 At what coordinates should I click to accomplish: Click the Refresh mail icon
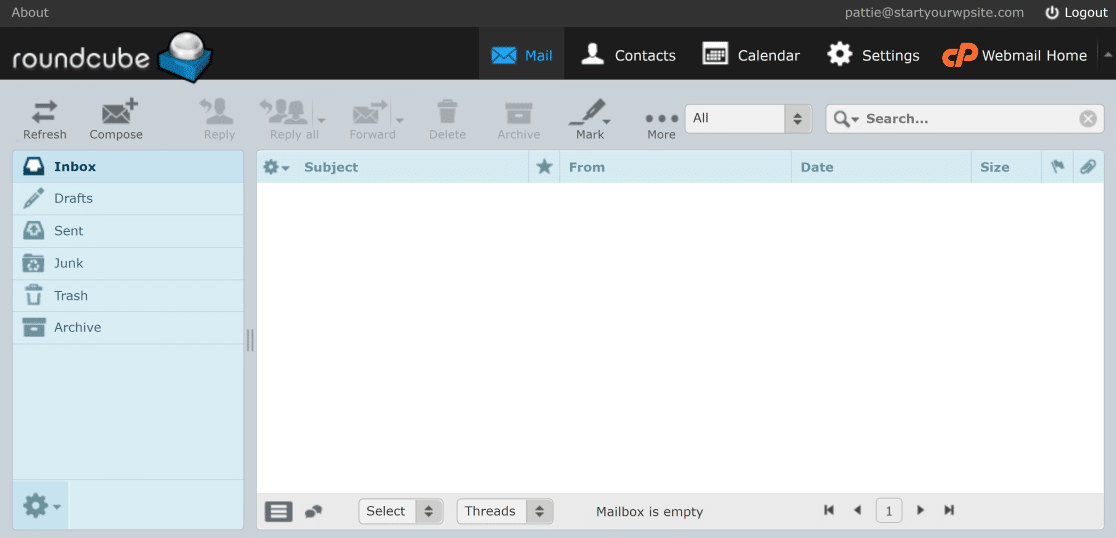[44, 112]
